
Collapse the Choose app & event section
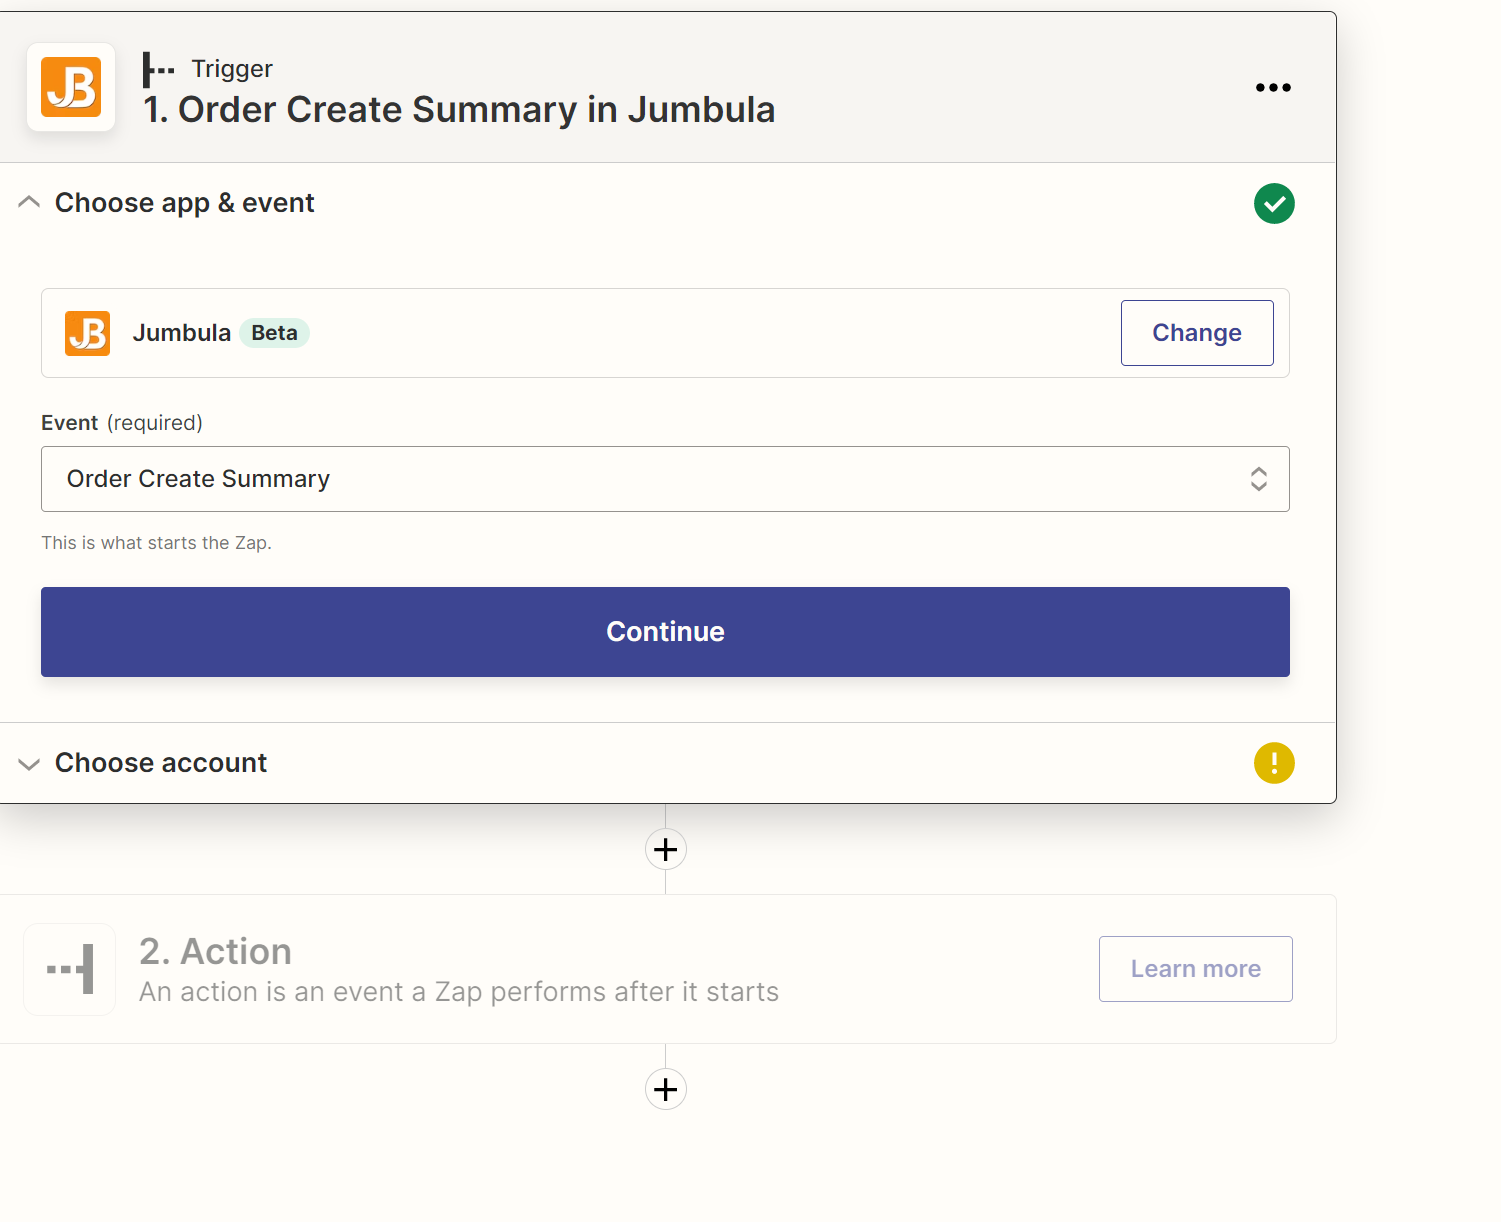[x=29, y=203]
